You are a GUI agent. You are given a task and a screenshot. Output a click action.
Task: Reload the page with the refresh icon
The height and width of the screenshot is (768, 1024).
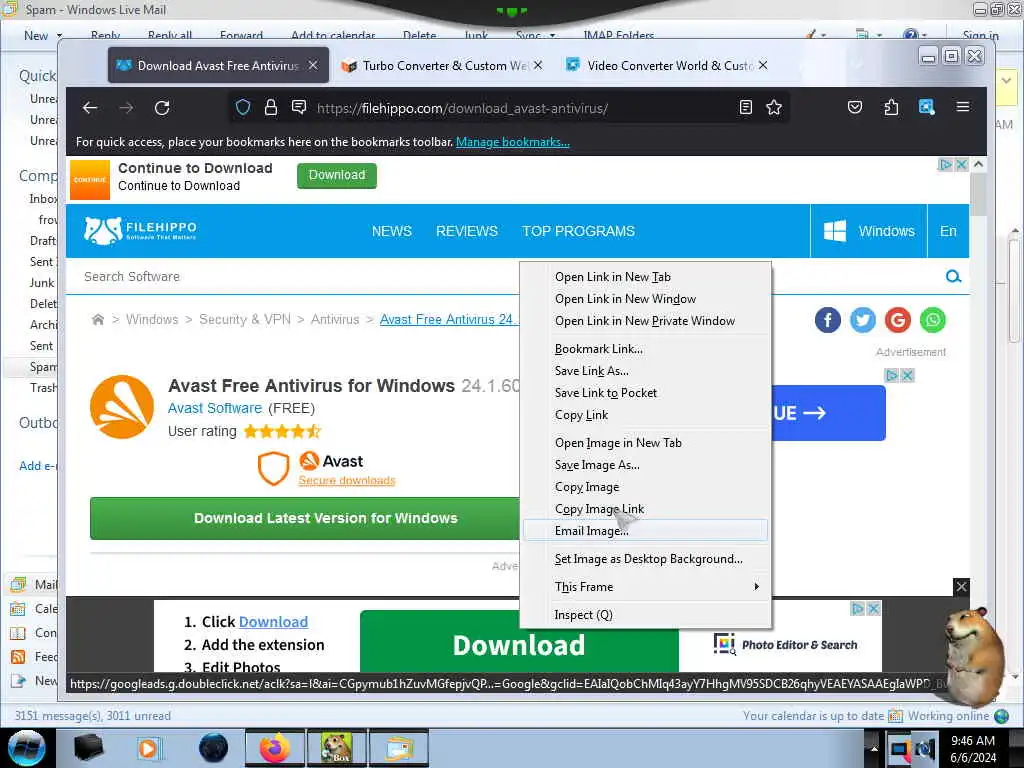162,108
